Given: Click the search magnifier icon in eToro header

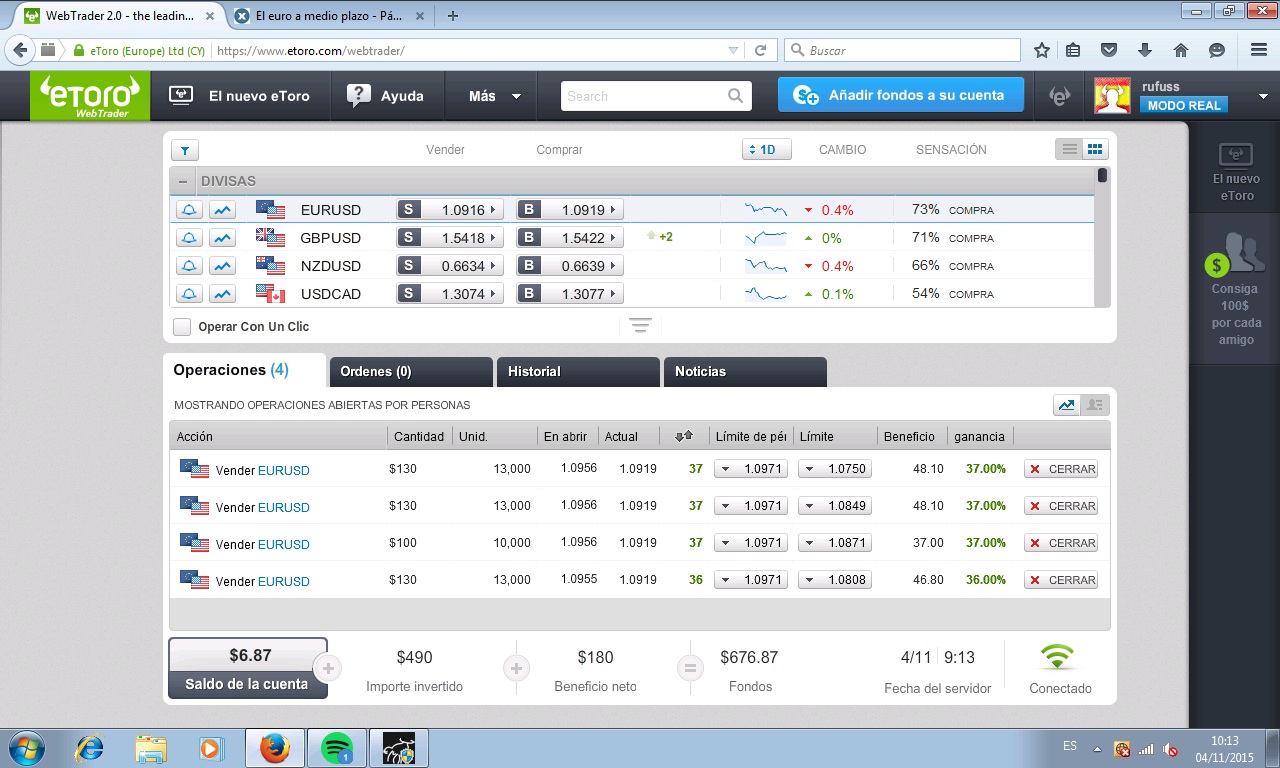Looking at the screenshot, I should (736, 96).
